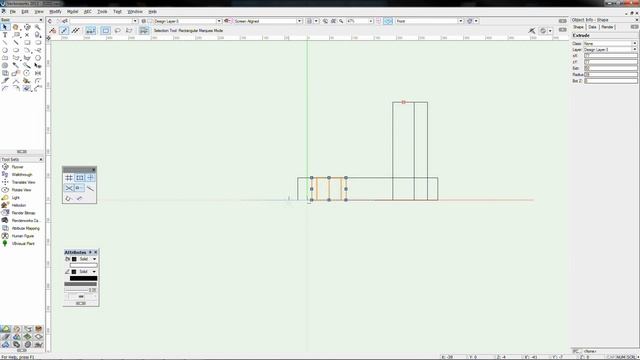Select the Mirror tool in Basic palette
The width and height of the screenshot is (640, 360).
coord(38,73)
